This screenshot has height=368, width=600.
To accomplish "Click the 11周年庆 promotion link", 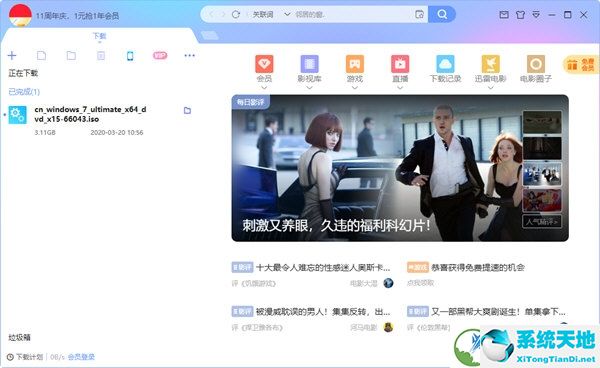I will (77, 16).
